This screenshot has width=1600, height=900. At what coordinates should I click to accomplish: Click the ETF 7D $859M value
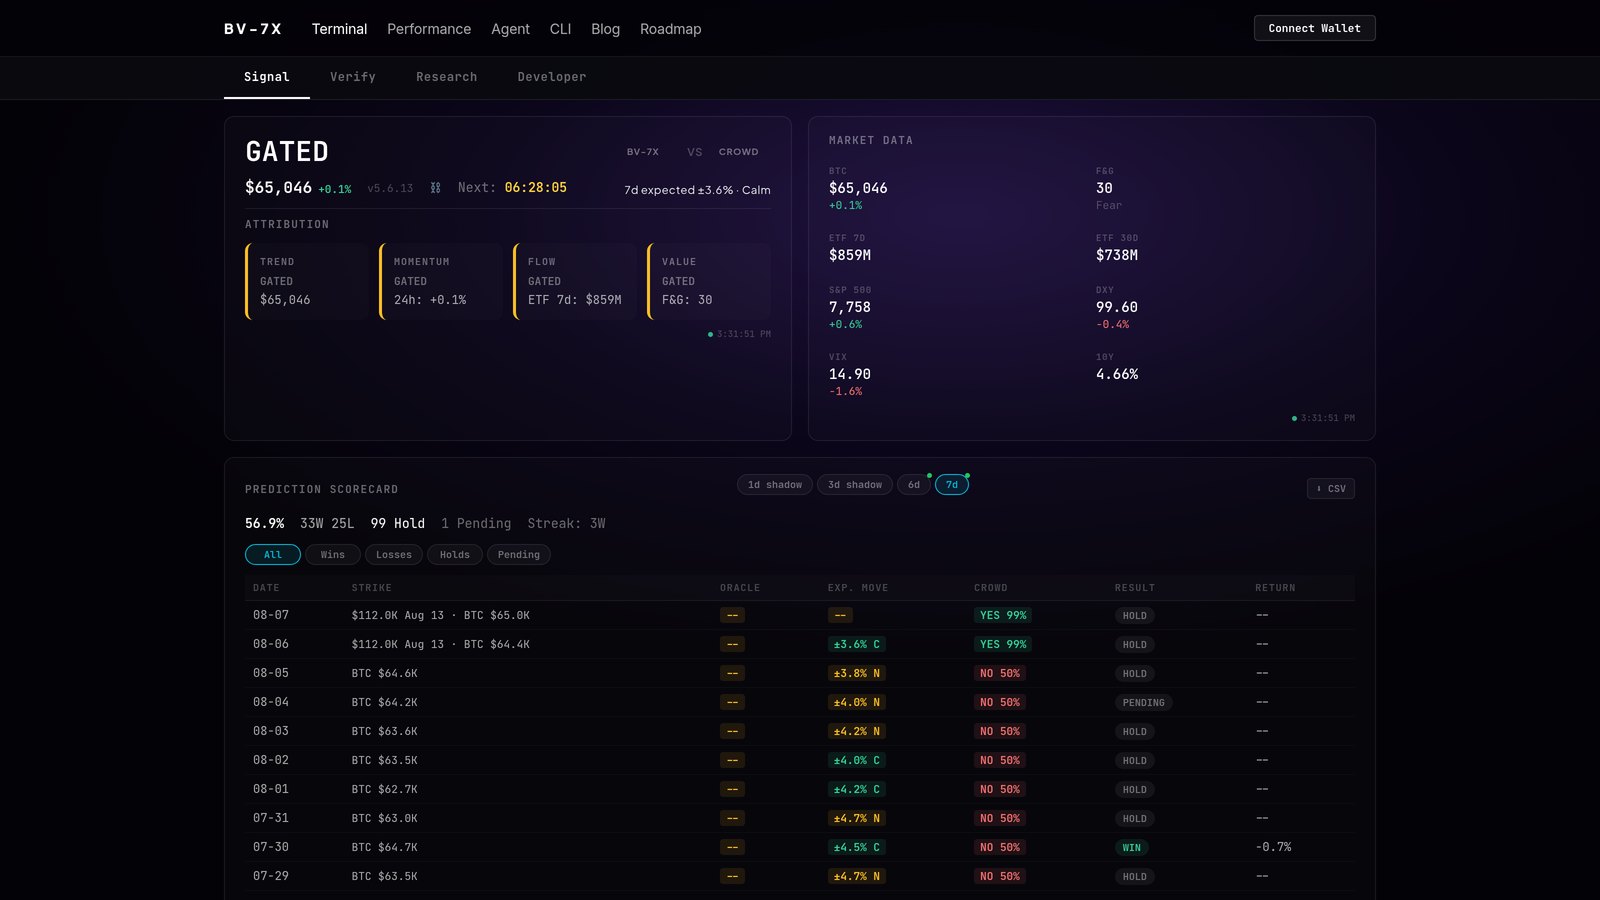(850, 255)
